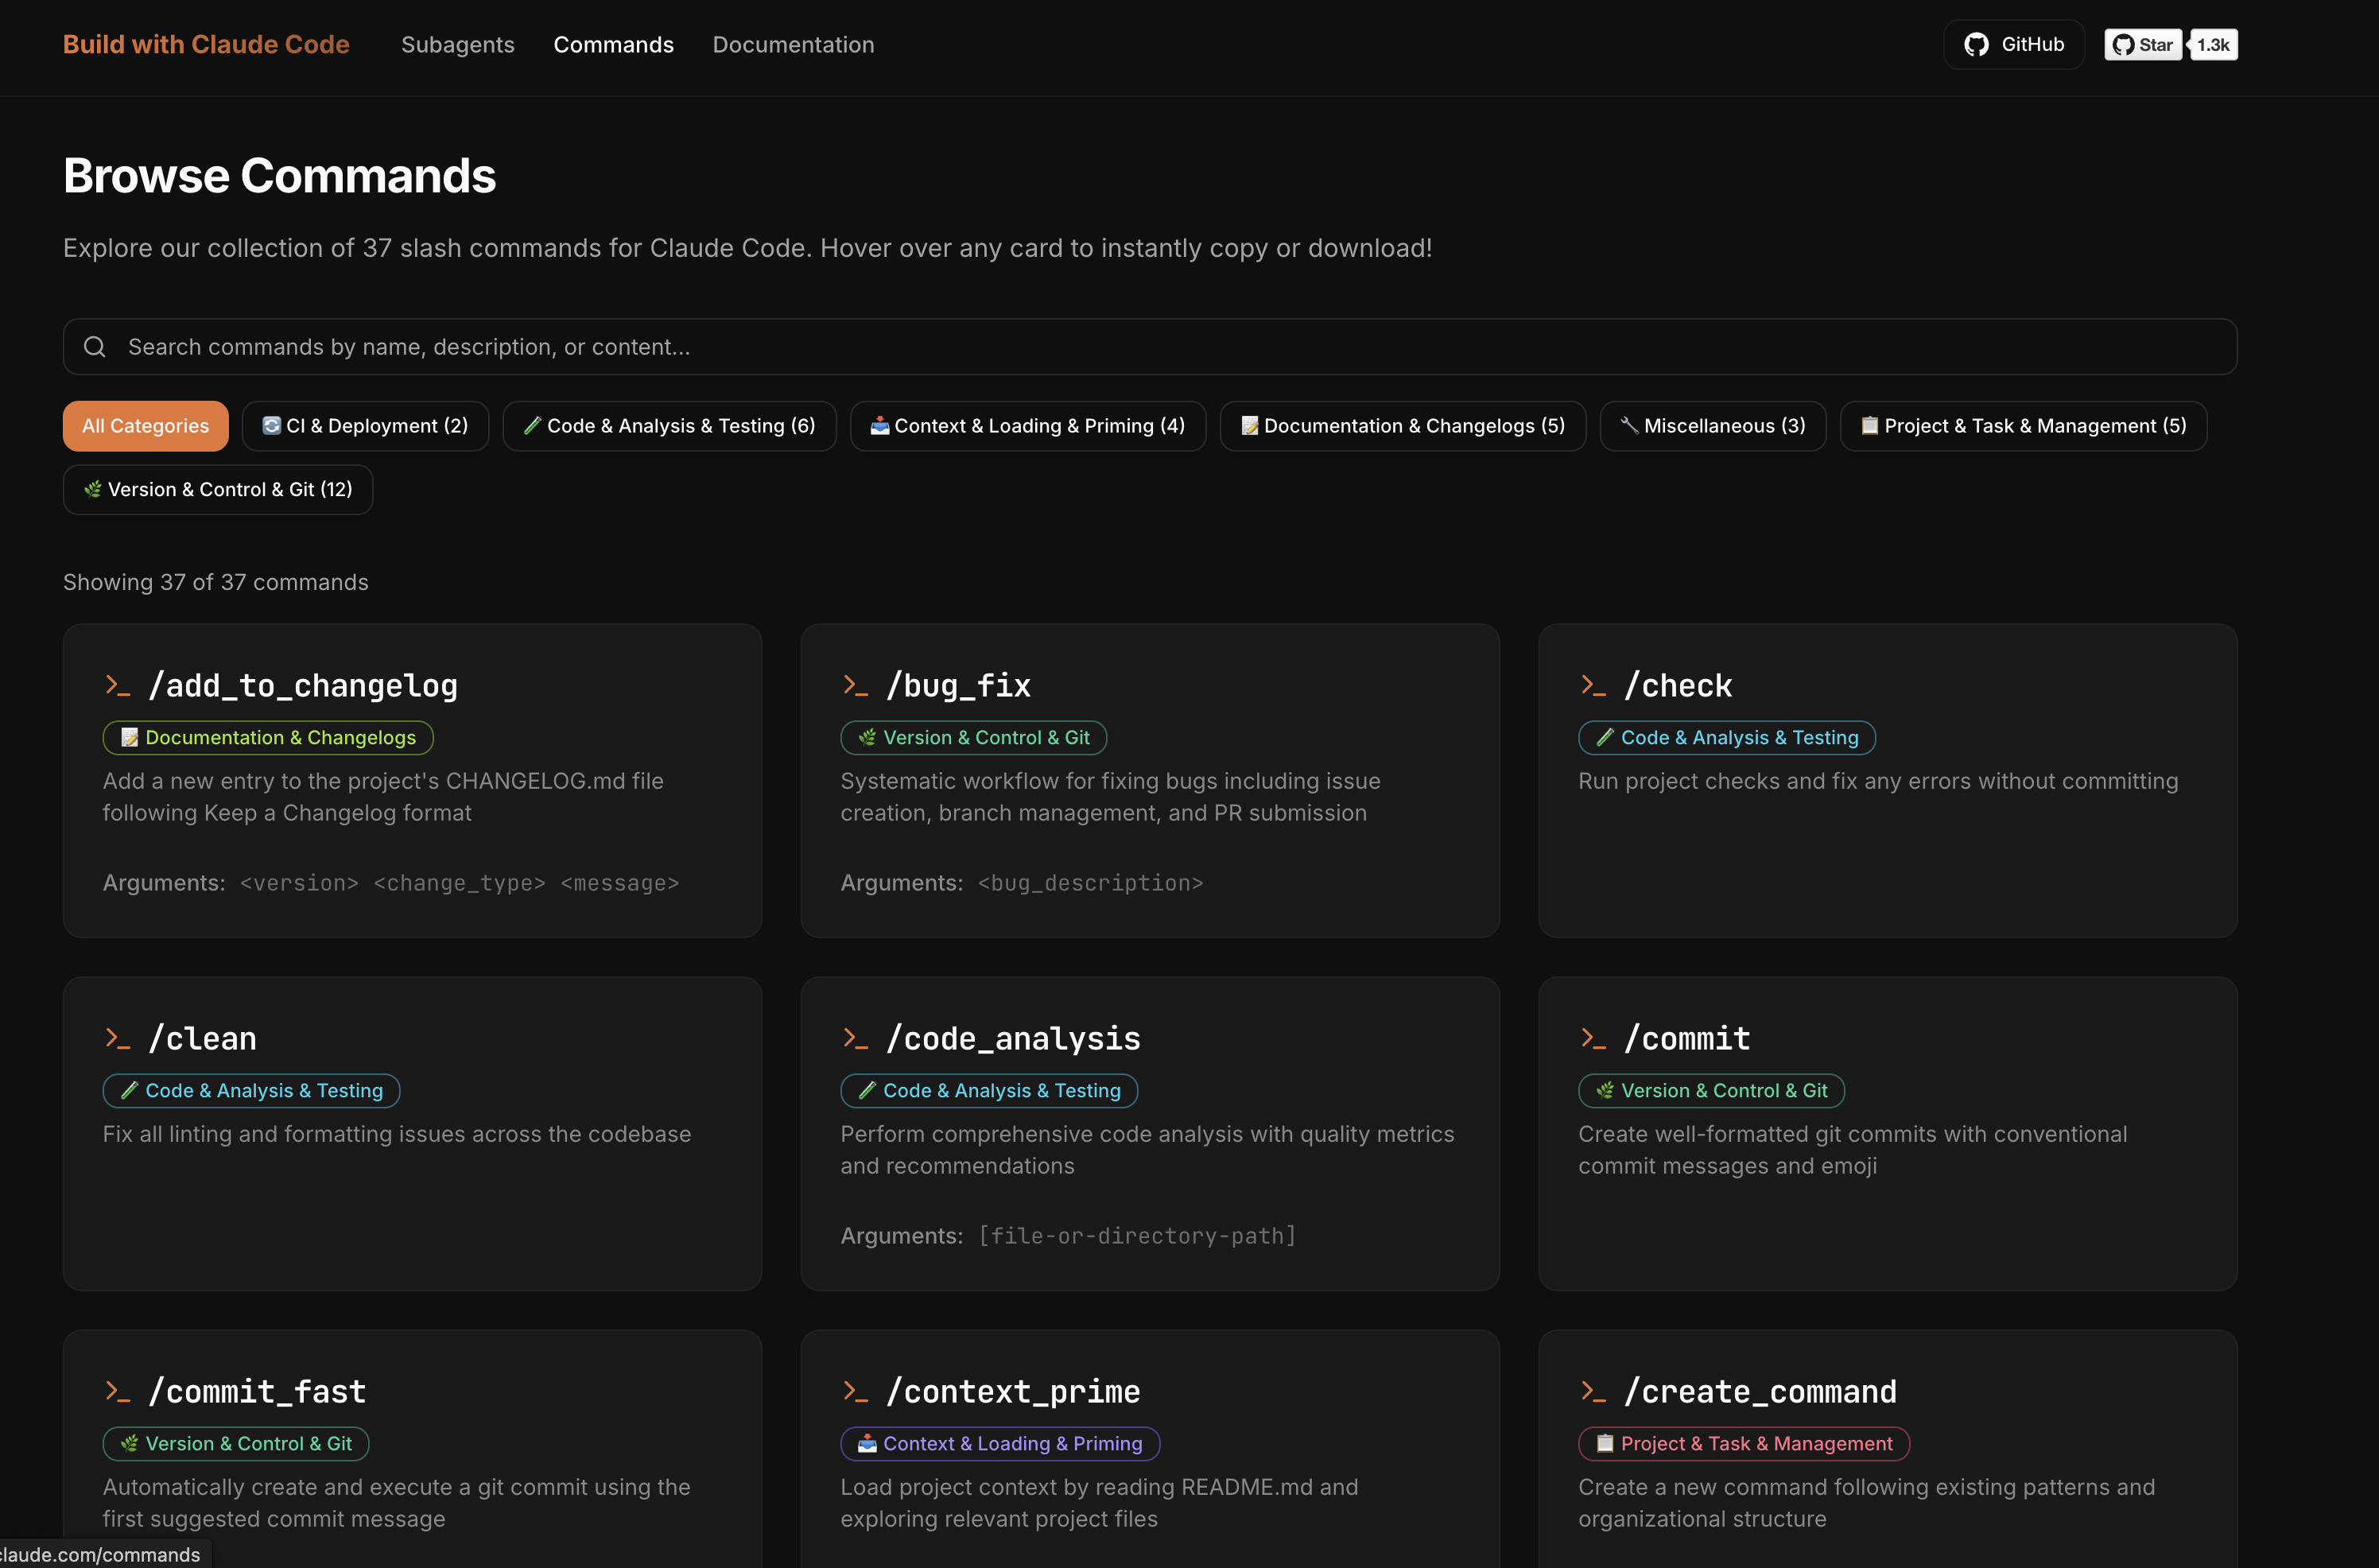The height and width of the screenshot is (1568, 2379).
Task: Click the terminal prompt icon beside /create_command
Action: 1593,1392
